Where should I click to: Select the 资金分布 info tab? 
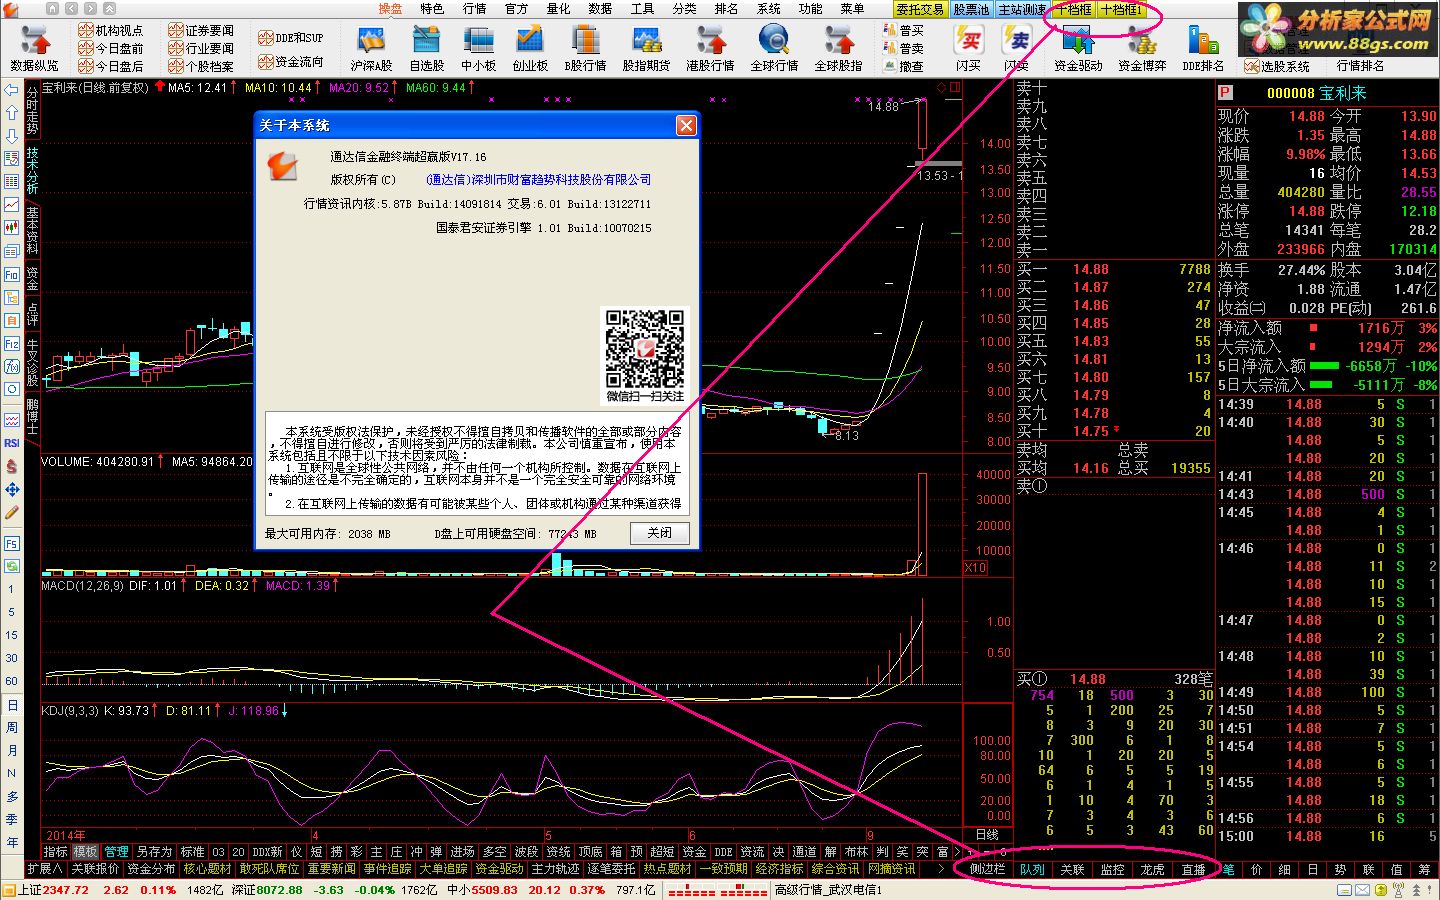point(151,869)
